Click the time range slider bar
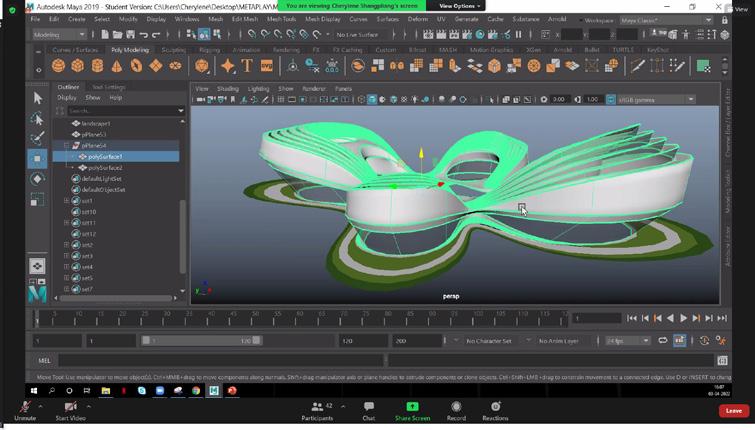 click(200, 341)
